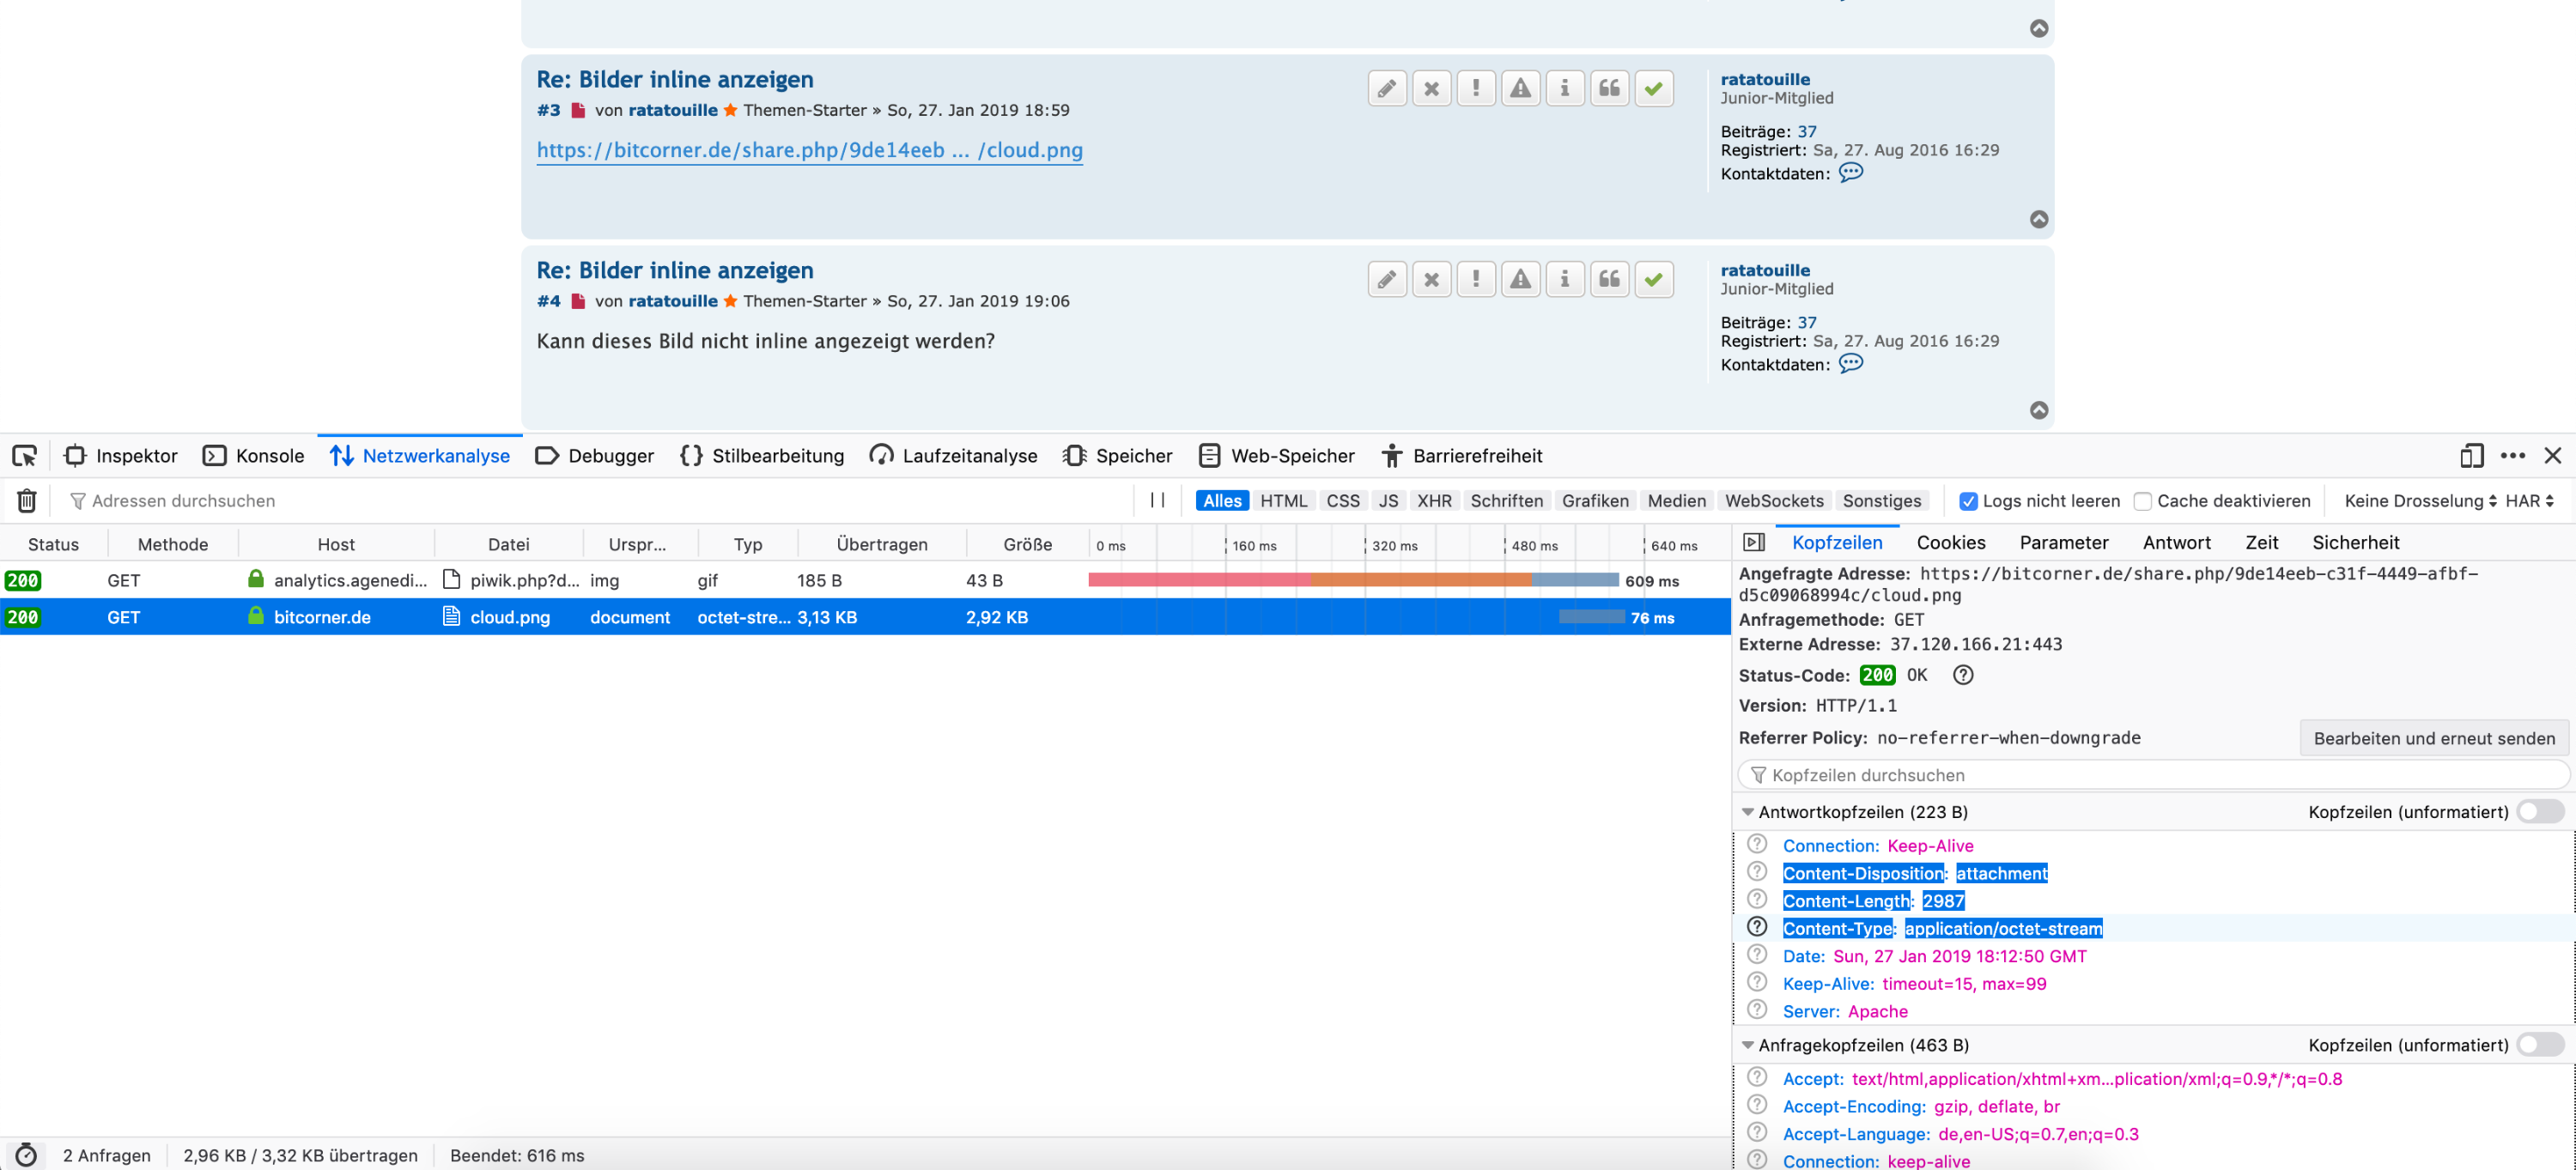Image resolution: width=2576 pixels, height=1170 pixels.
Task: Click the edit pencil icon on post #4
Action: pyautogui.click(x=1387, y=280)
